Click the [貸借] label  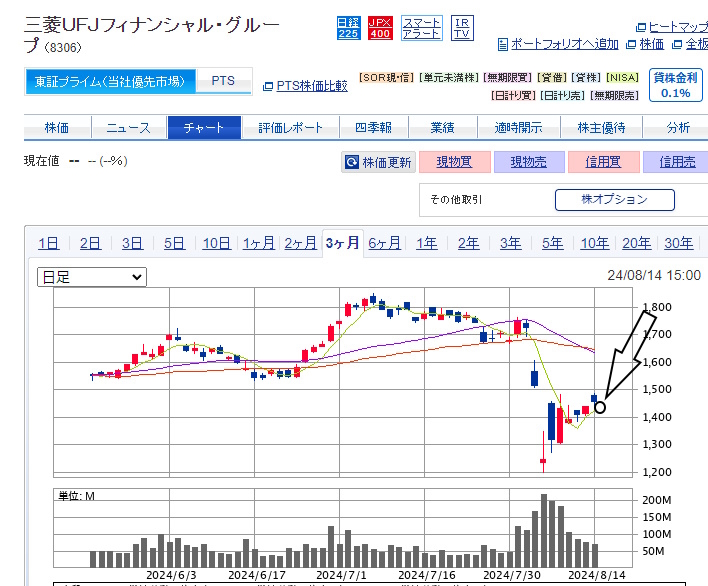click(552, 78)
